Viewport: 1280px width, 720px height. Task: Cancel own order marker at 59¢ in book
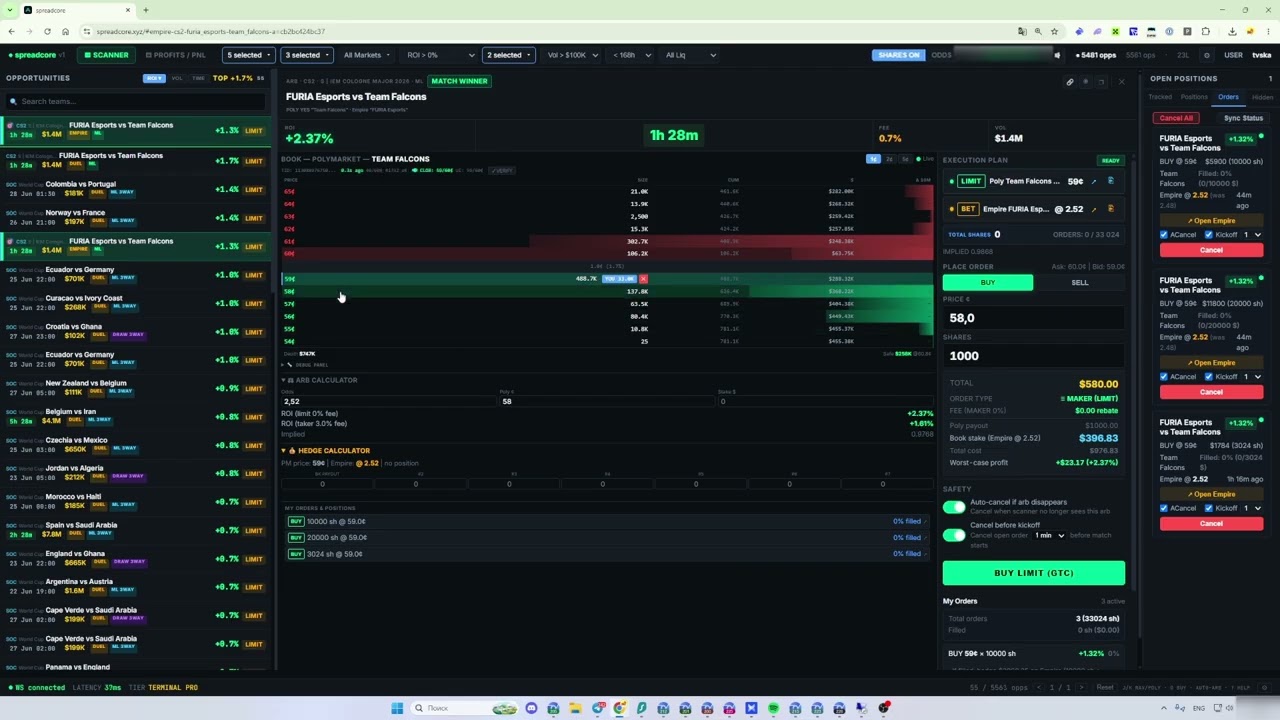643,279
